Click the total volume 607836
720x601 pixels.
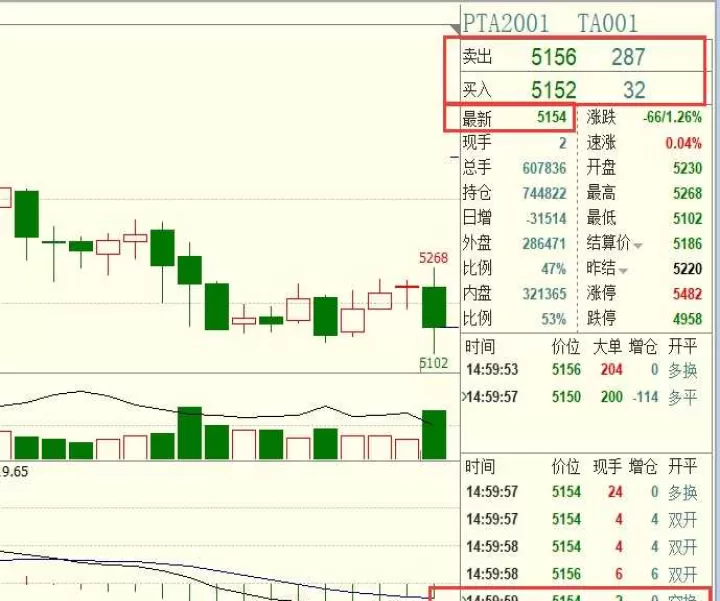[544, 169]
